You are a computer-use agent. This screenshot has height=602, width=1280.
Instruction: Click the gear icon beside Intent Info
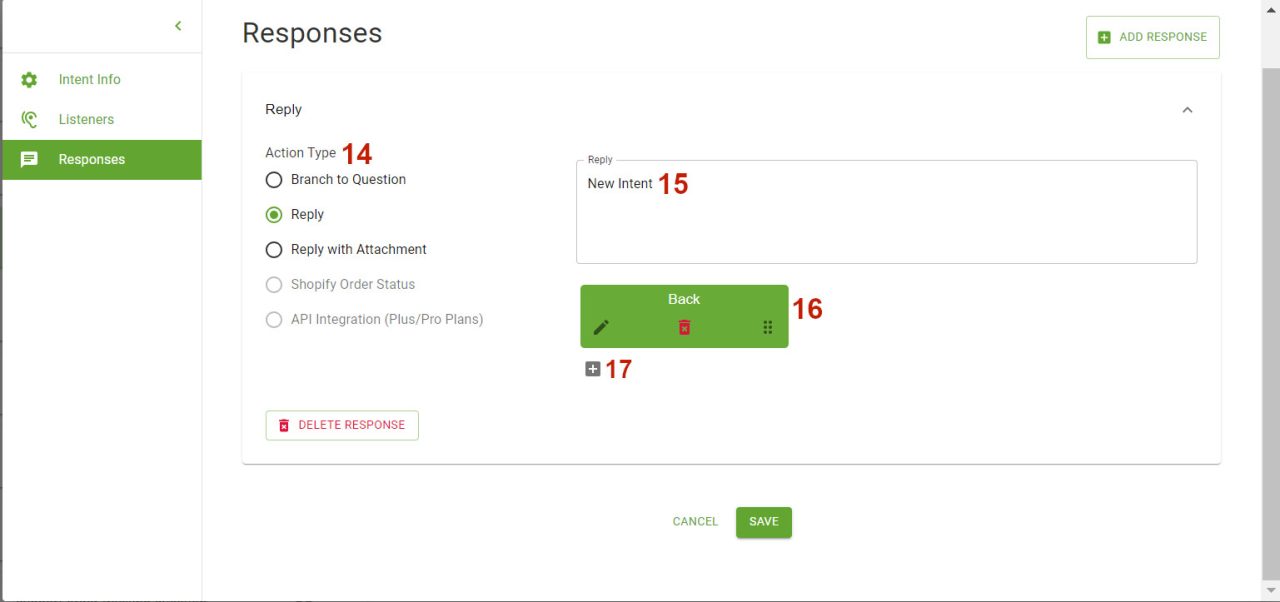pyautogui.click(x=29, y=79)
